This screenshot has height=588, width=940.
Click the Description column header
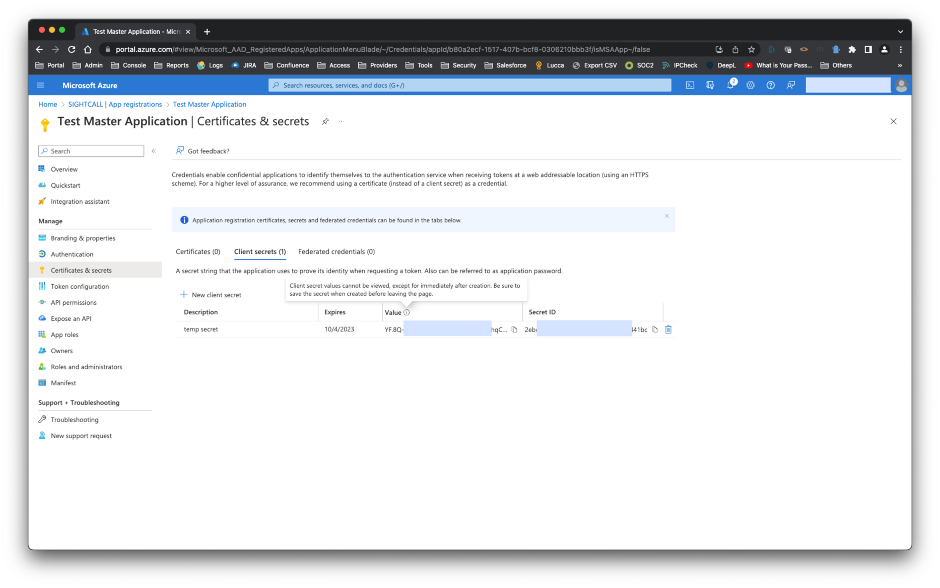(201, 312)
